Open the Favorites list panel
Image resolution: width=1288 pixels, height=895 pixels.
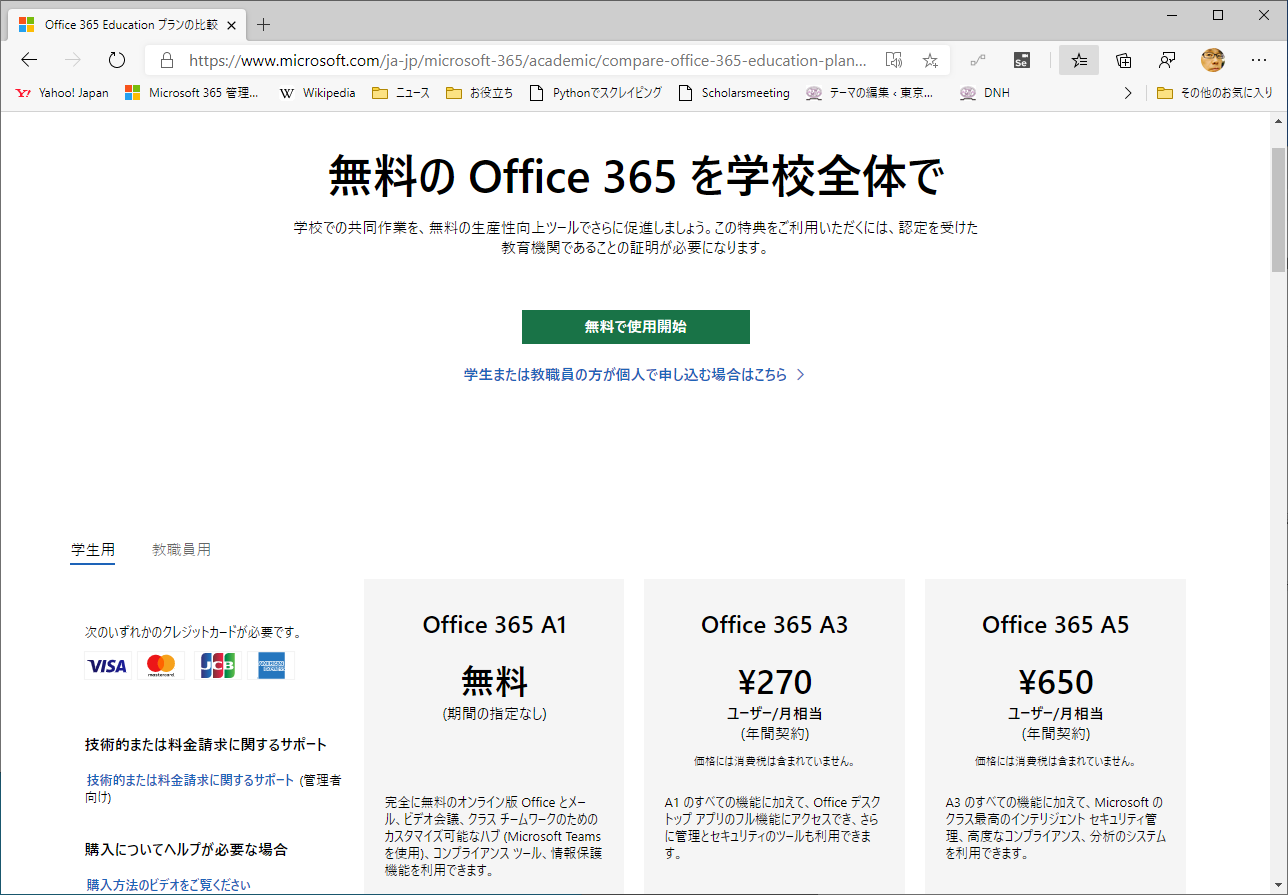tap(1079, 60)
